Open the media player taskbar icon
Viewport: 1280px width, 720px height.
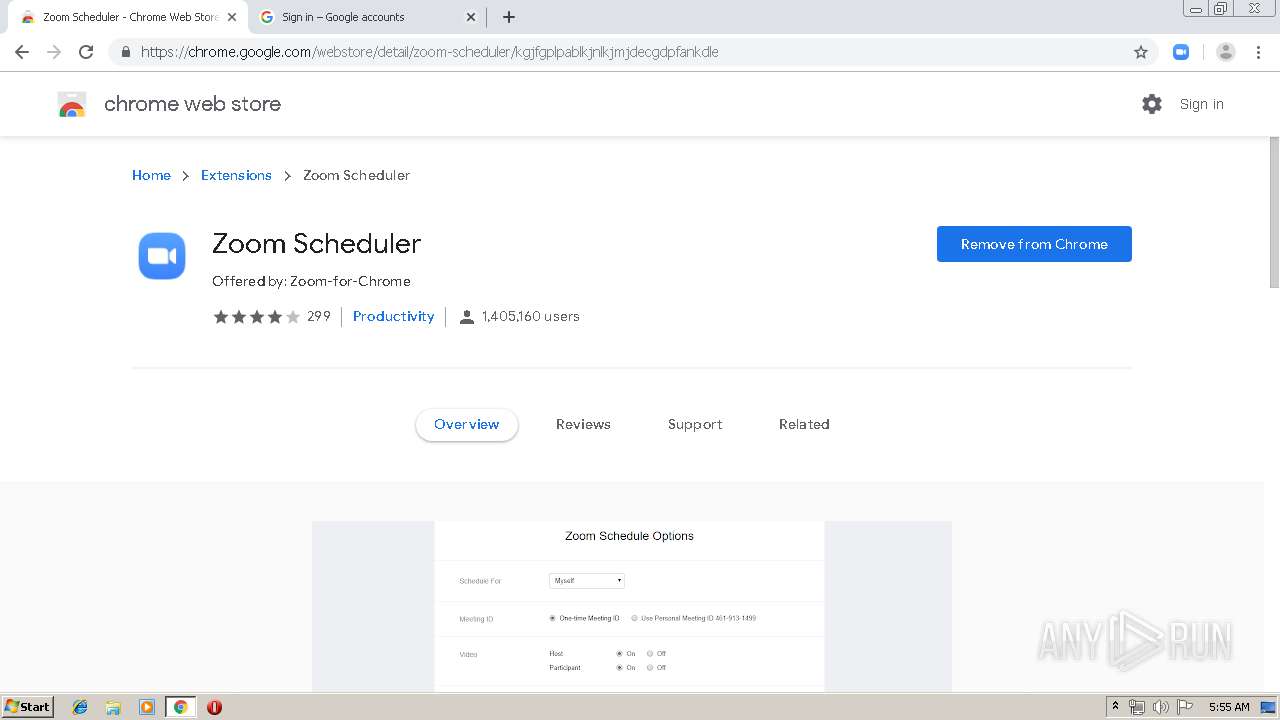(147, 707)
